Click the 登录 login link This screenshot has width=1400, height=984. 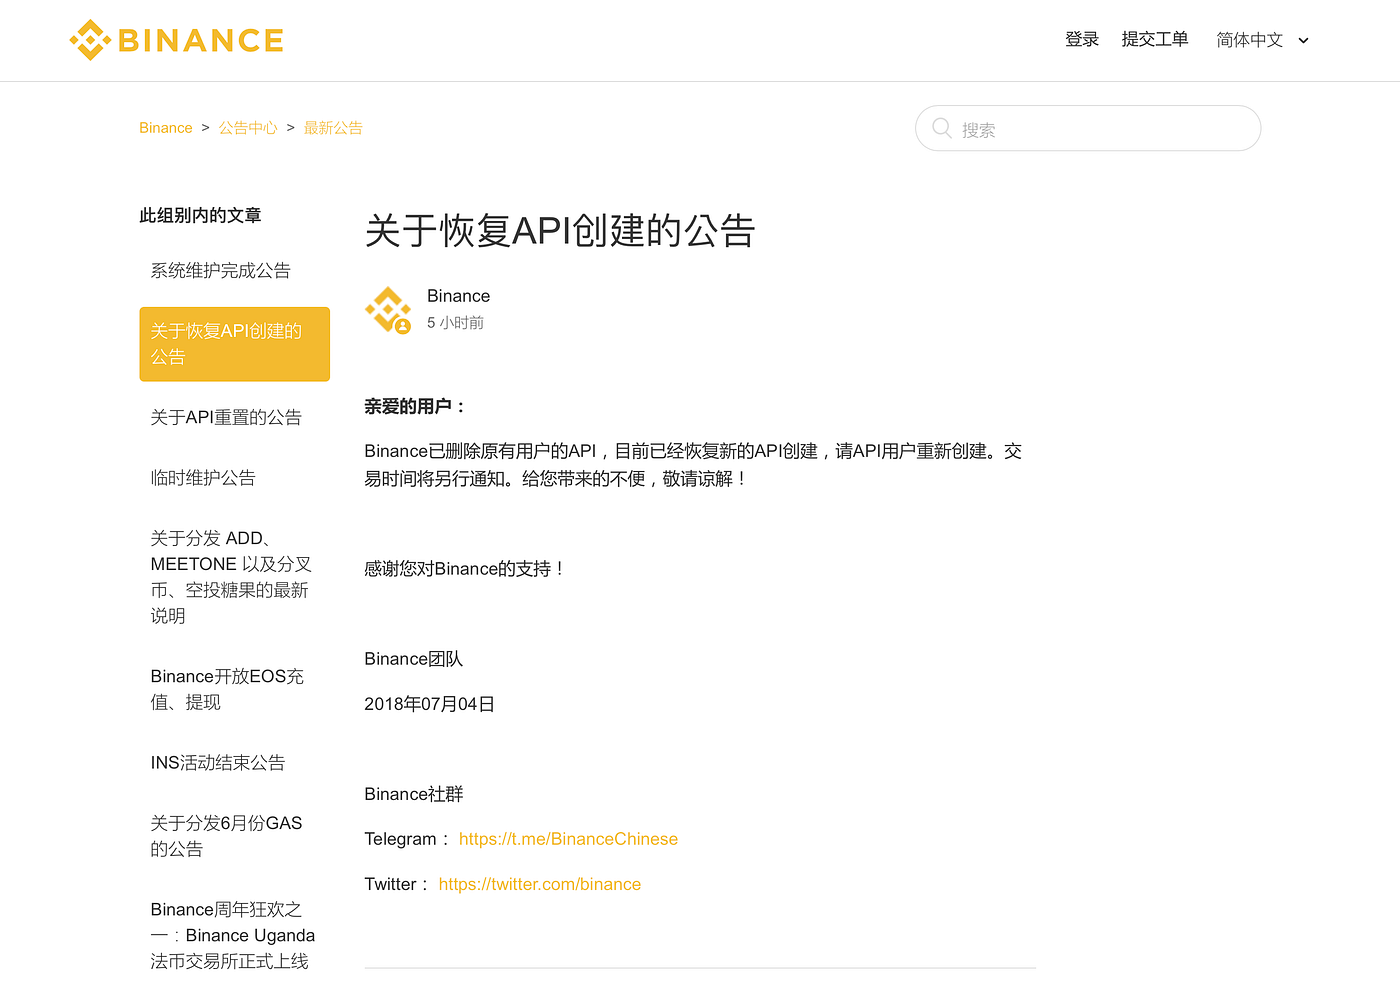(x=1082, y=39)
